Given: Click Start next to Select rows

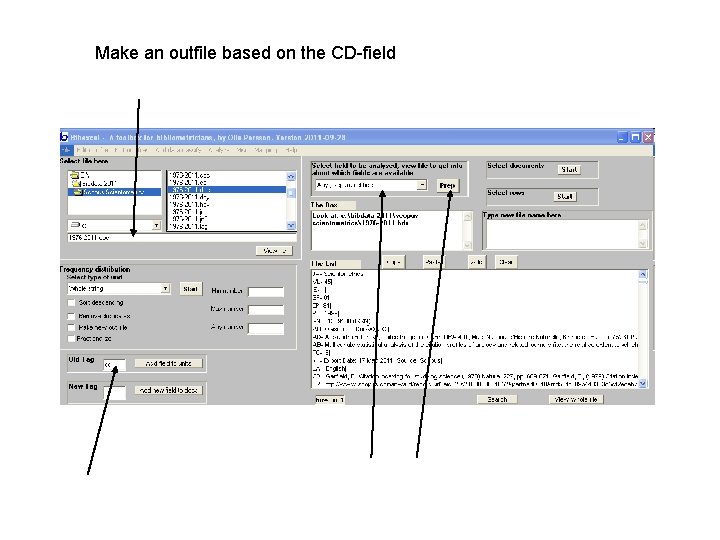Looking at the screenshot, I should coord(564,197).
